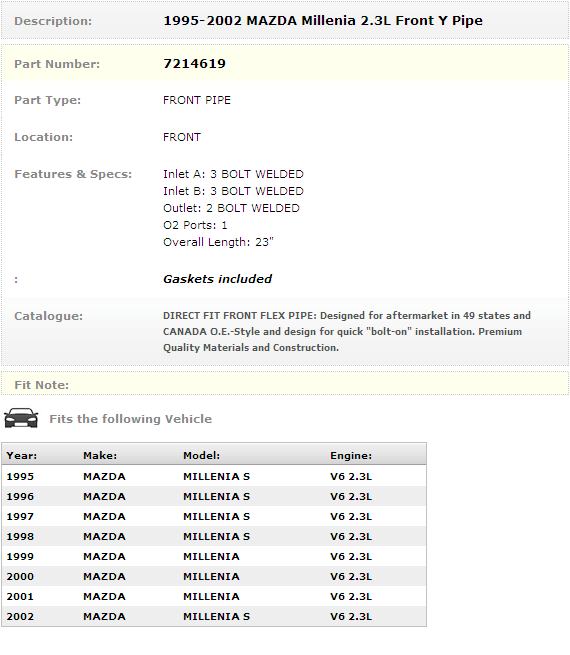The height and width of the screenshot is (655, 570).
Task: Select the 1999 MILLENIA row
Action: click(214, 556)
